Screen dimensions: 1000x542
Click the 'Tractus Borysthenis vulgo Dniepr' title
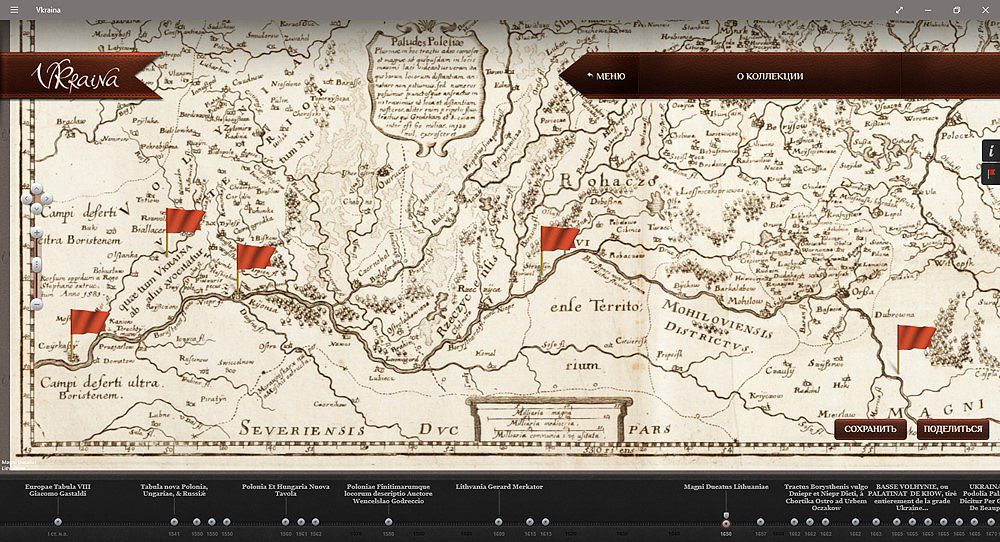826,497
